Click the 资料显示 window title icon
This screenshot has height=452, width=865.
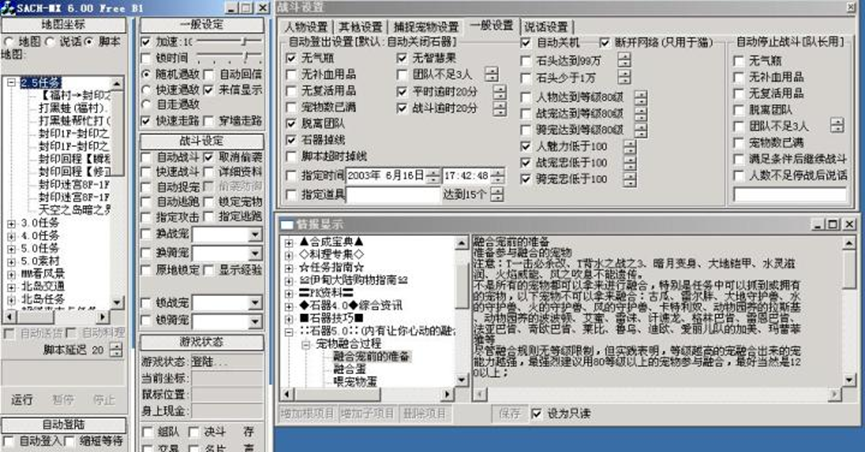point(287,224)
